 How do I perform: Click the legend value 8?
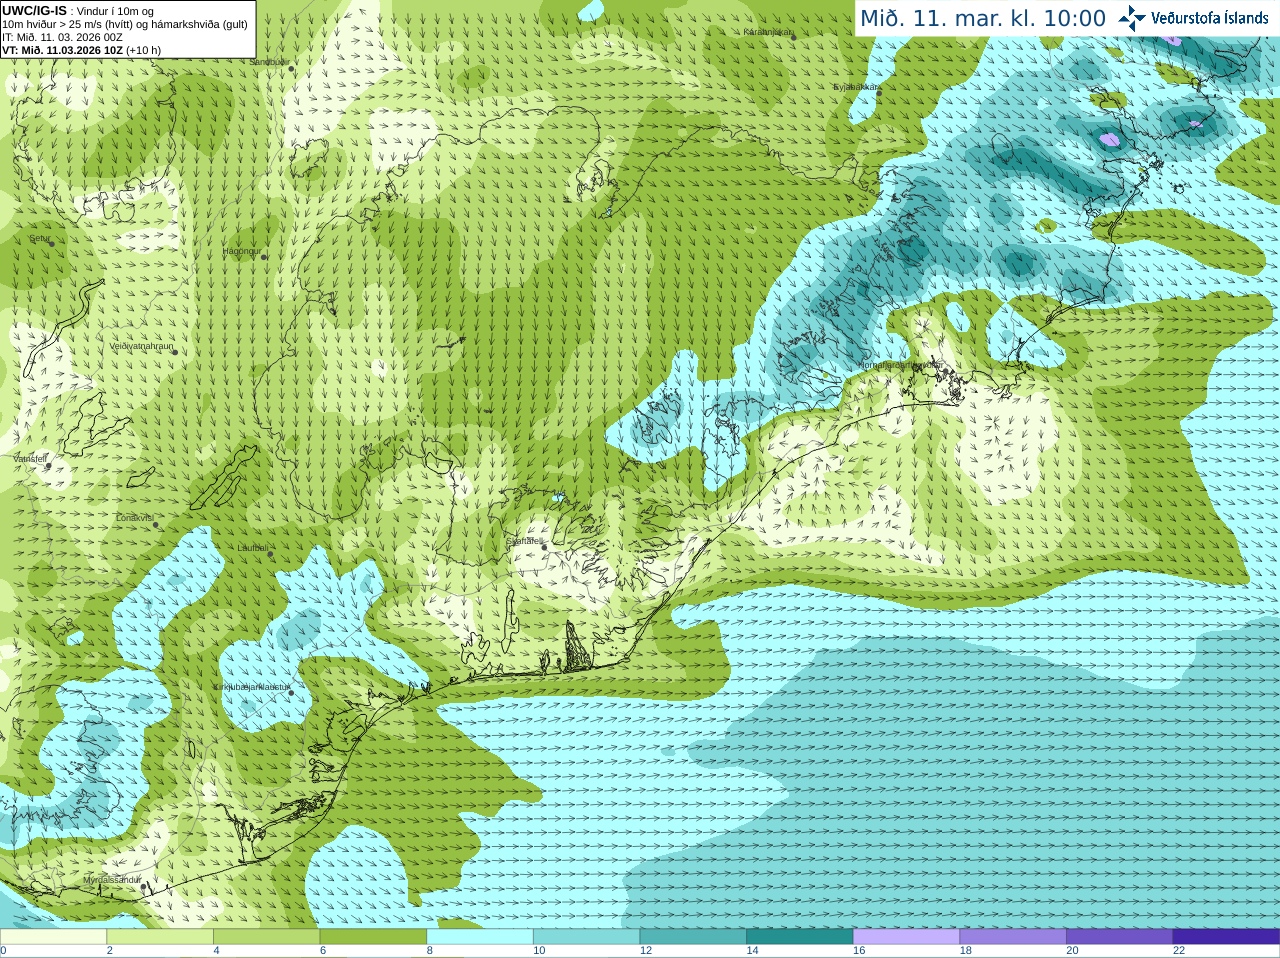click(430, 951)
